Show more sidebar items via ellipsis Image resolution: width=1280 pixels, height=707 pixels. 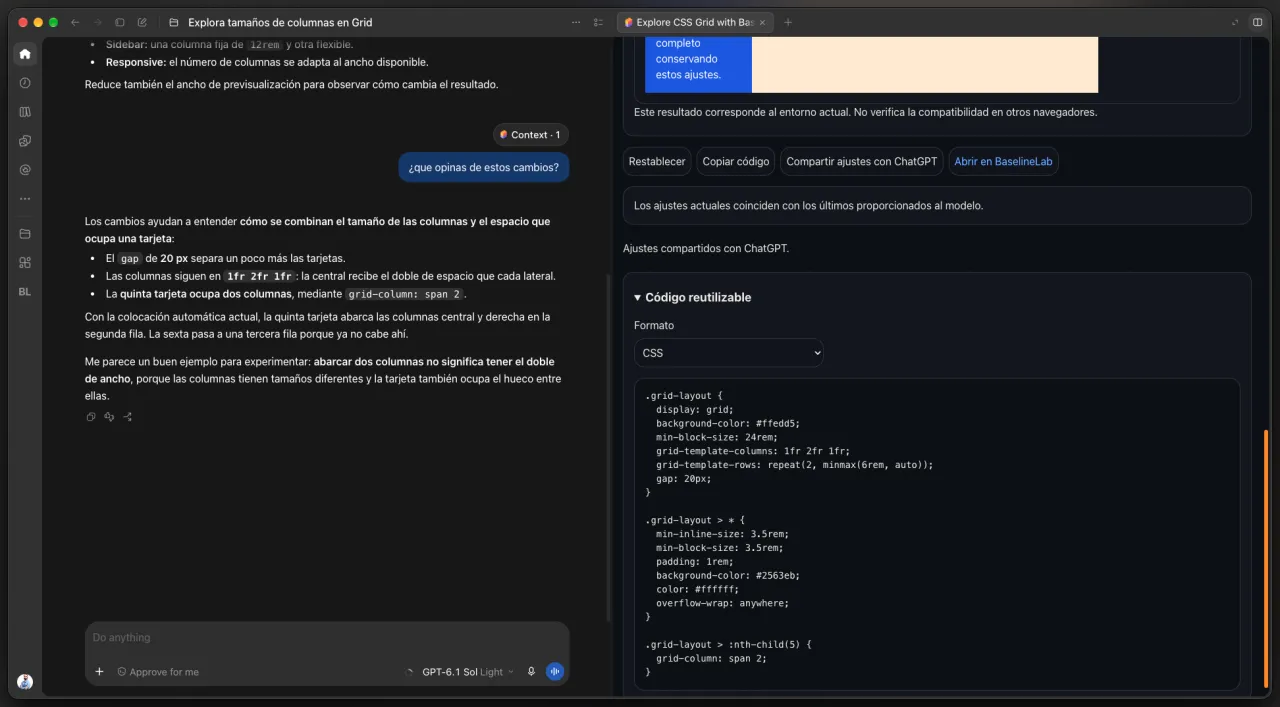click(25, 199)
